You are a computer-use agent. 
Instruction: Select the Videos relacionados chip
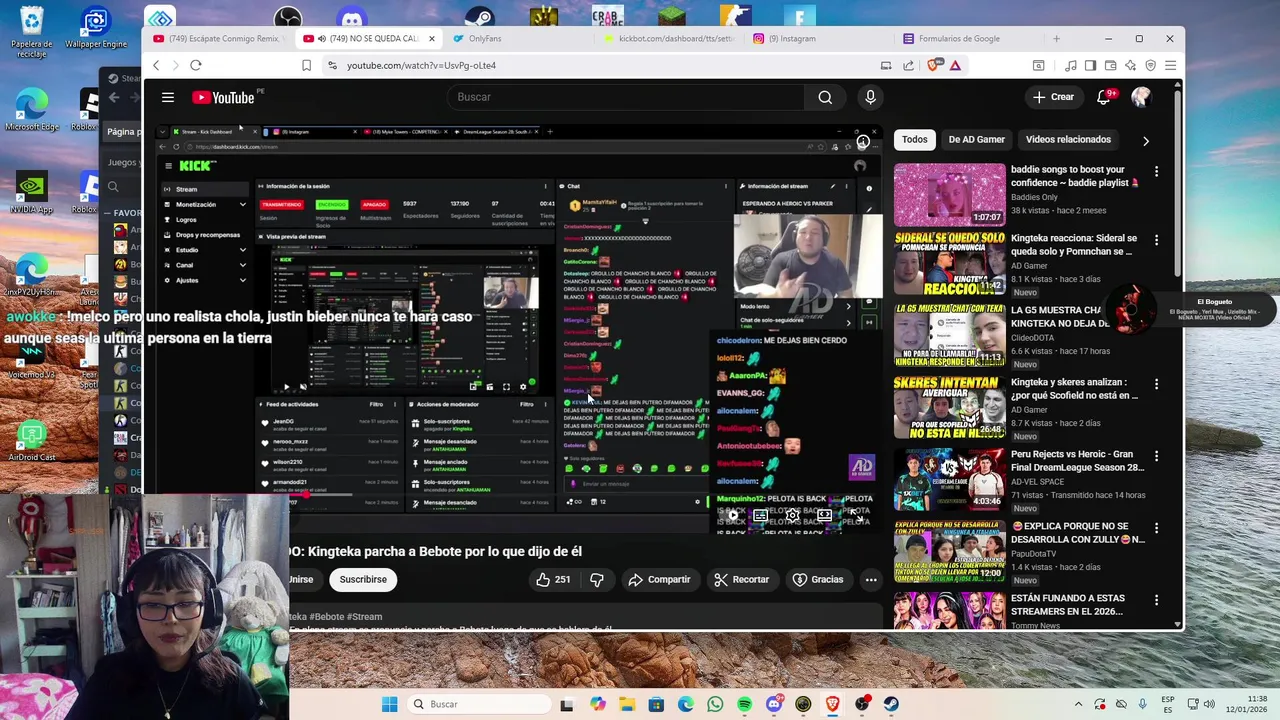tap(1068, 139)
